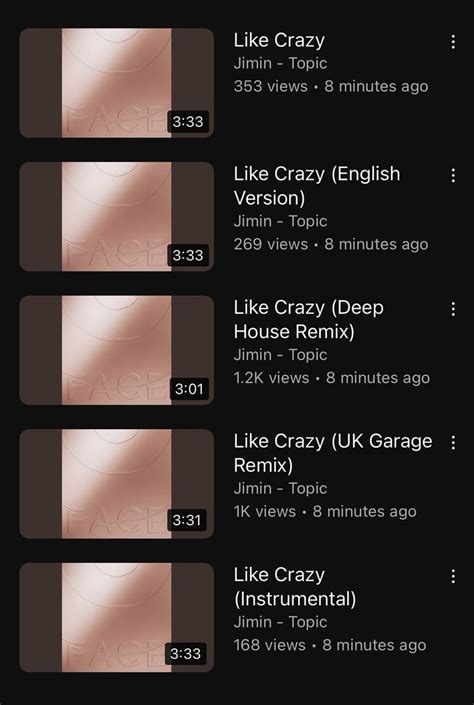Viewport: 474px width, 705px height.
Task: Open three-dot menu for UK Garage Remix
Action: [x=453, y=442]
